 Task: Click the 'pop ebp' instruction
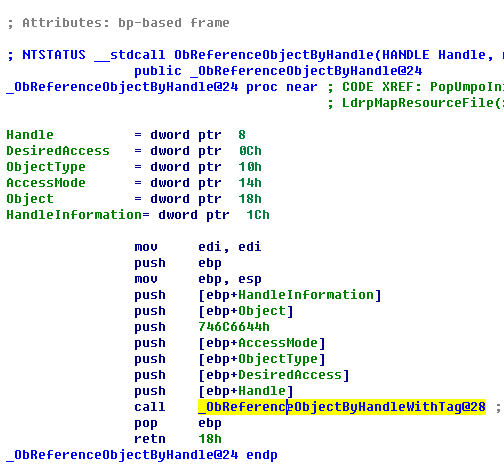pyautogui.click(x=178, y=423)
